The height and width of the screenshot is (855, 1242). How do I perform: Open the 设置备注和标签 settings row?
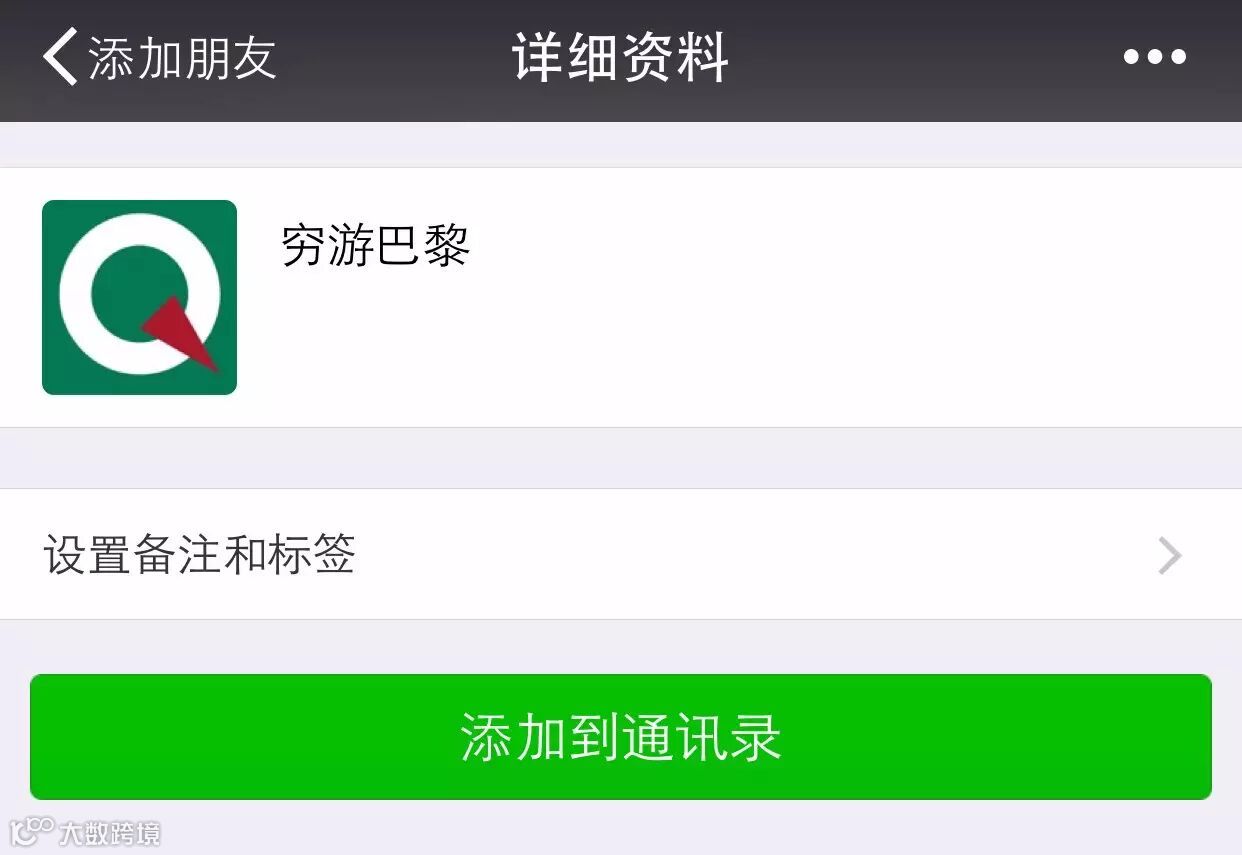click(621, 554)
